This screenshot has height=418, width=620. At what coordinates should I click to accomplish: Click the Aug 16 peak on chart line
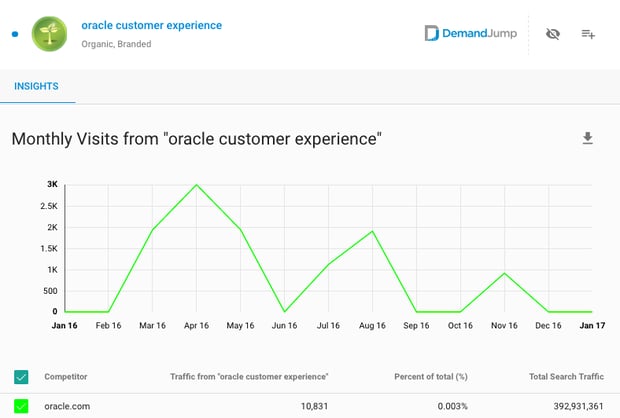click(372, 231)
